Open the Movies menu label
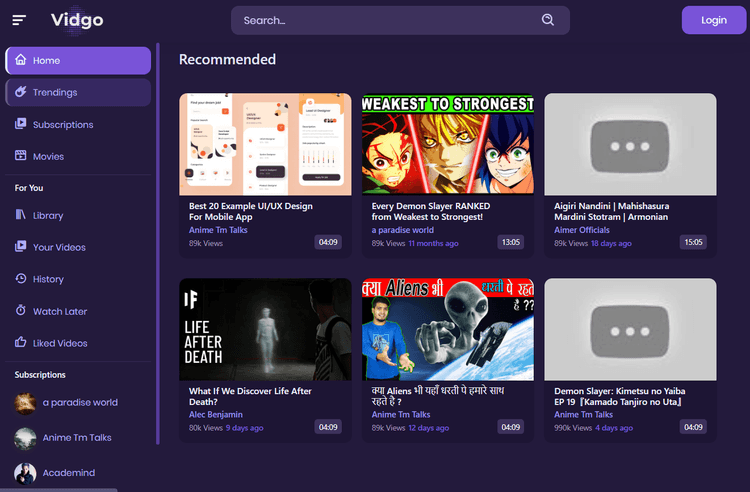750x492 pixels. point(48,156)
